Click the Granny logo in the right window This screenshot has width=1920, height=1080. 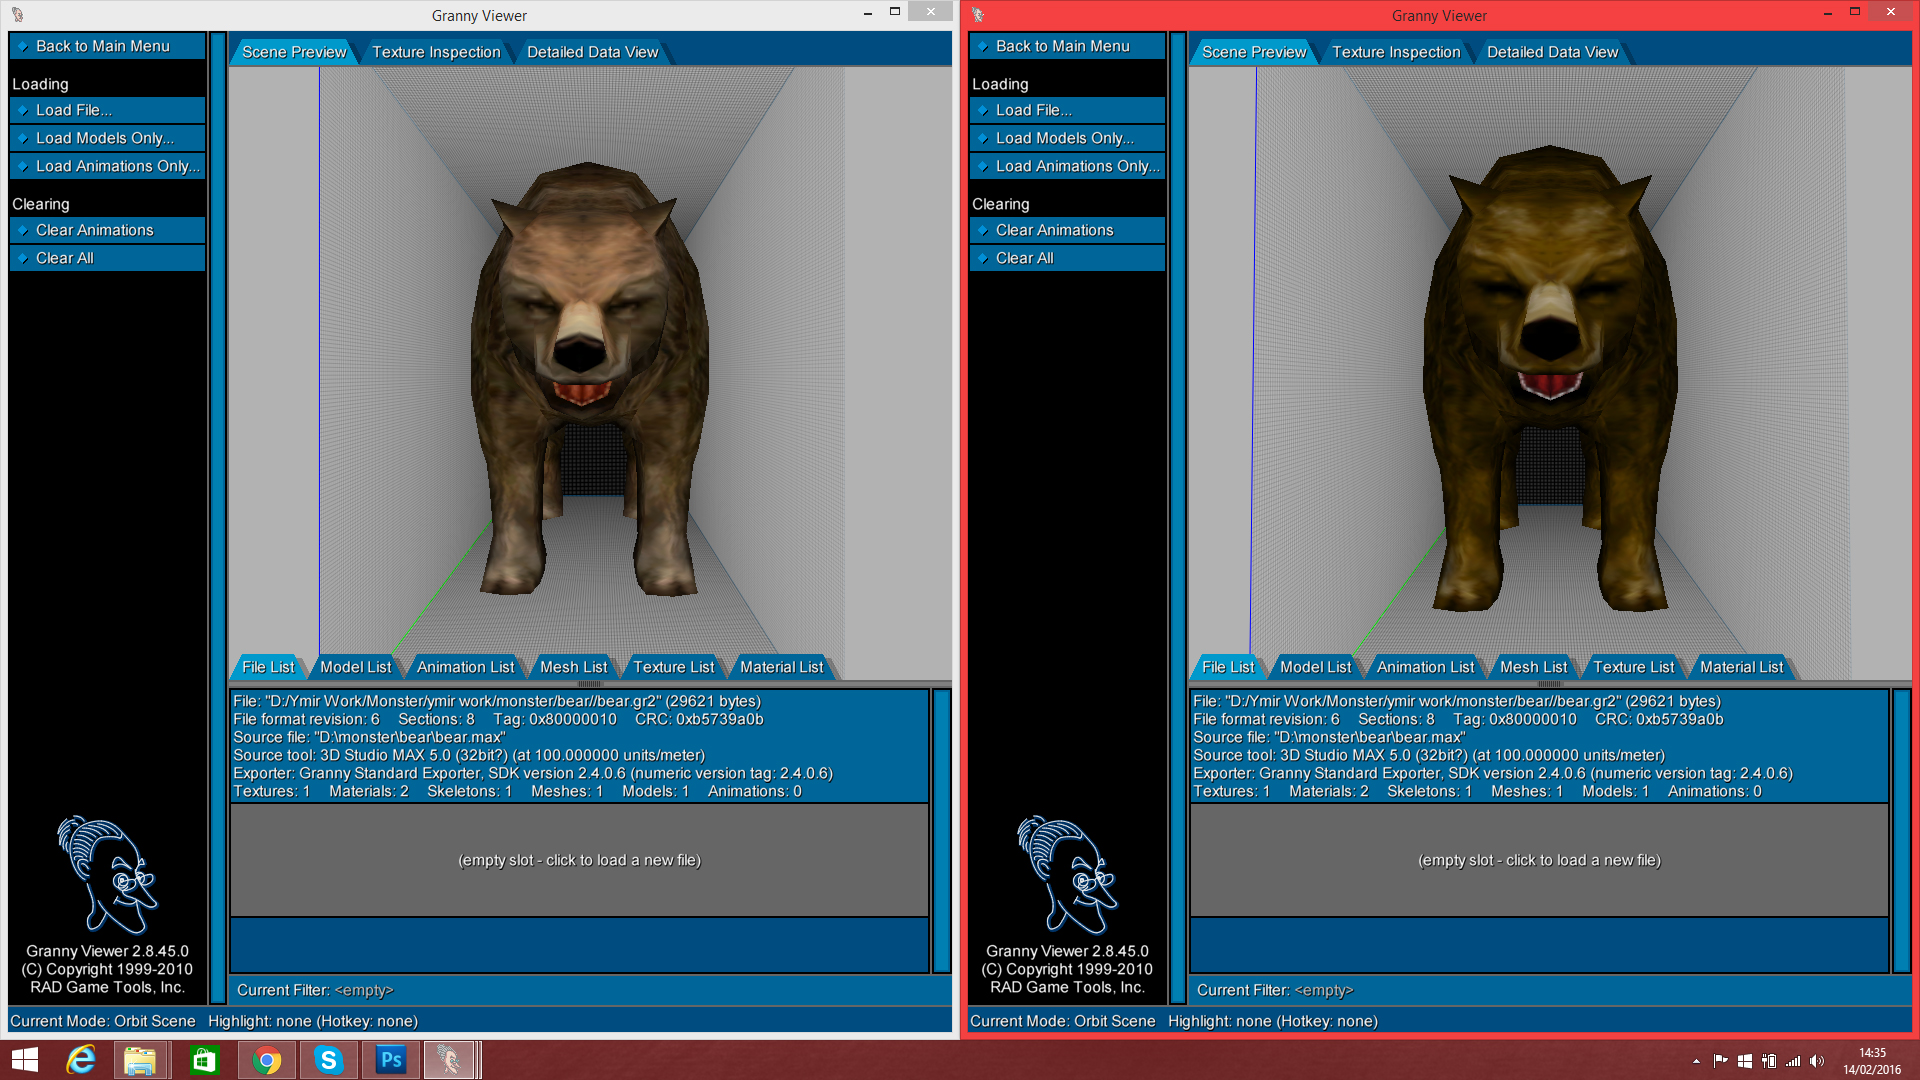tap(1067, 874)
